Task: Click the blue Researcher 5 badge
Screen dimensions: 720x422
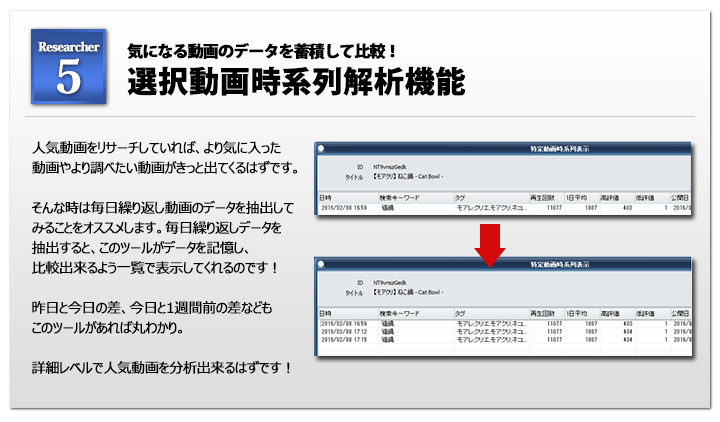Action: [x=68, y=67]
